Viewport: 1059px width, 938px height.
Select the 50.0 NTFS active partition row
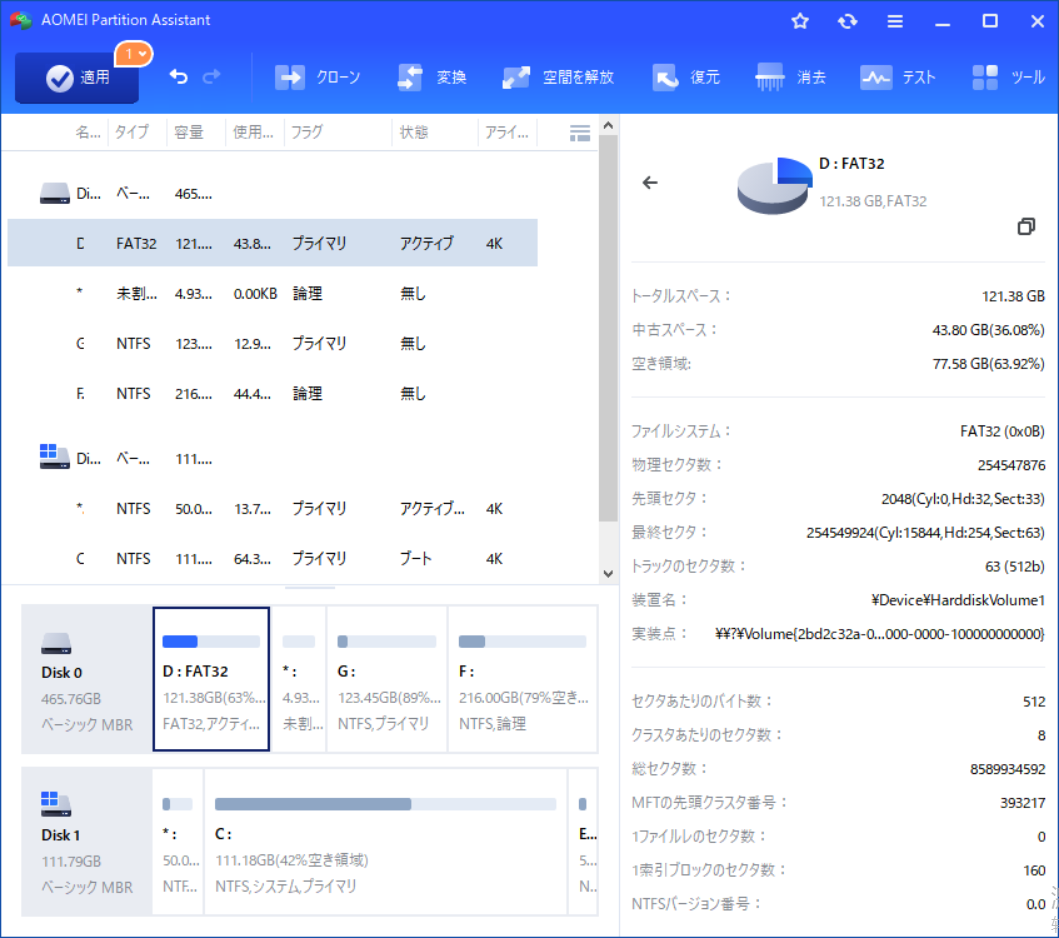point(272,509)
